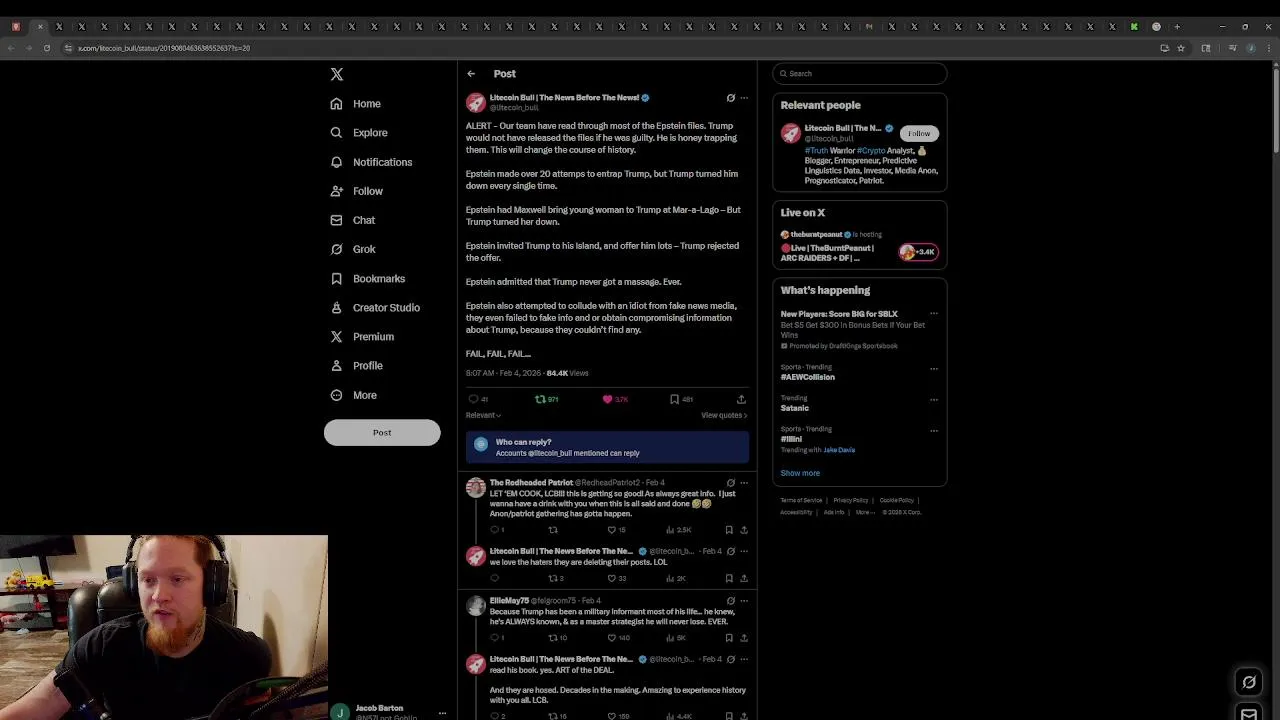Open Follow in sidebar
The image size is (1280, 720).
(357, 191)
